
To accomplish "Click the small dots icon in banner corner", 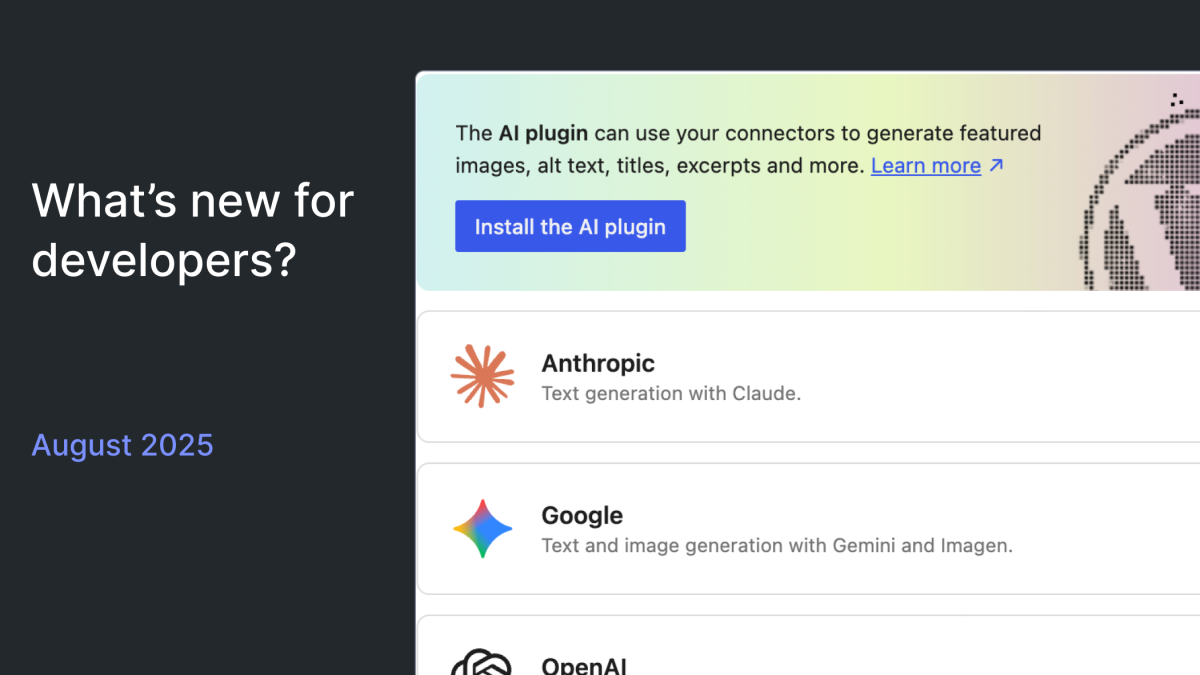I will [1177, 100].
